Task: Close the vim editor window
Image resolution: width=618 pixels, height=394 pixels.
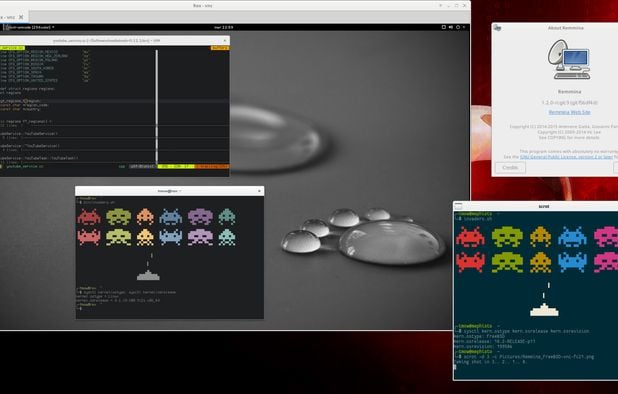Action: tap(225, 41)
